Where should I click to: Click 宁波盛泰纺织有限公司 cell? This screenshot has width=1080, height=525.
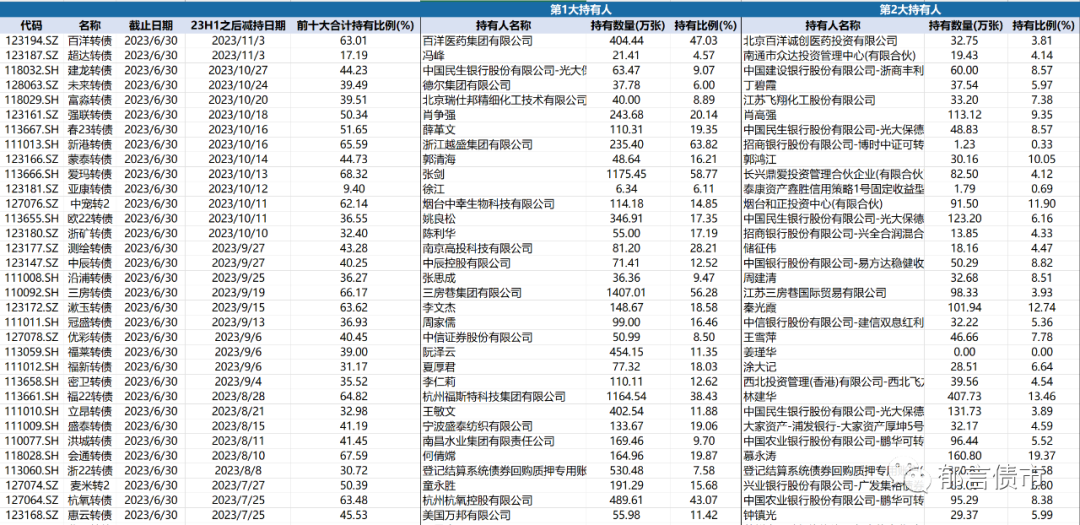[477, 426]
